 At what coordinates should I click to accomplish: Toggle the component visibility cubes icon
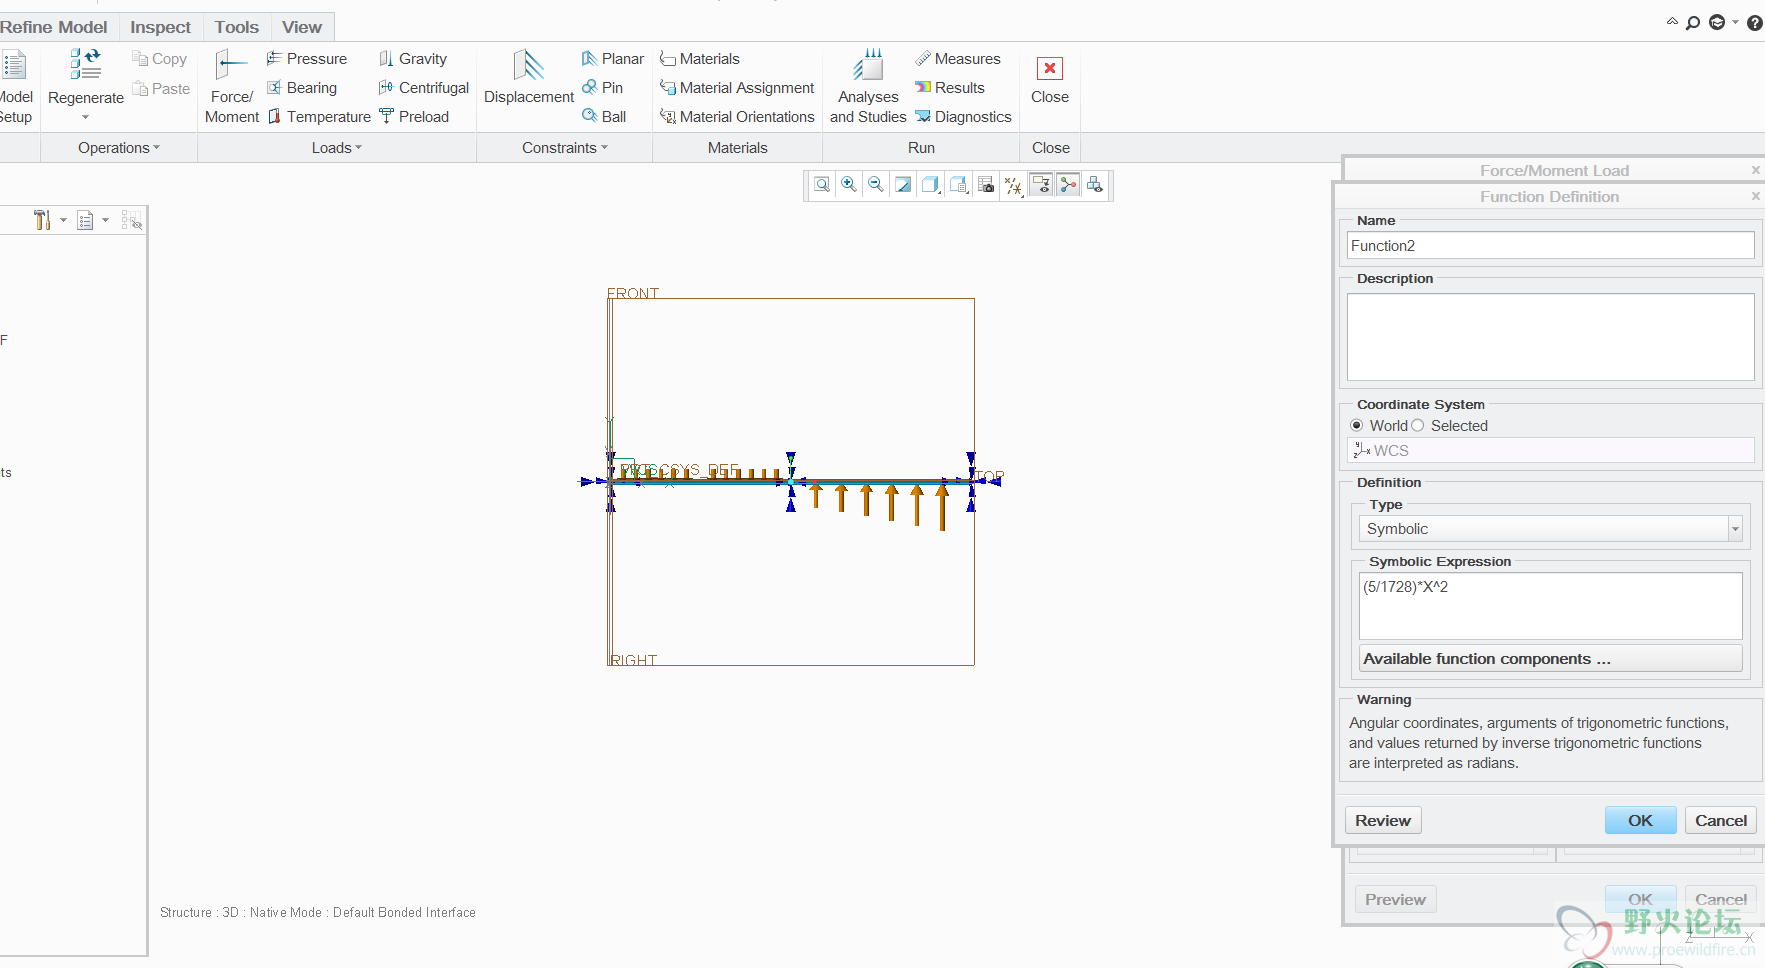click(x=1095, y=185)
